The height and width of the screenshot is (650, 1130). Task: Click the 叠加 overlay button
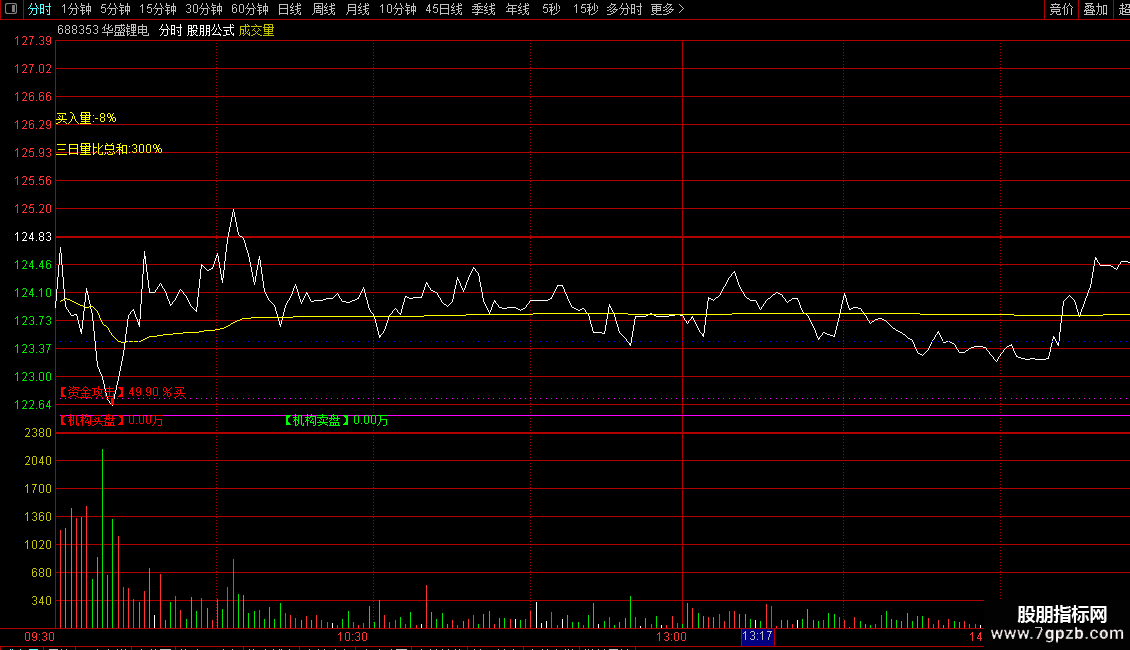[x=1095, y=9]
